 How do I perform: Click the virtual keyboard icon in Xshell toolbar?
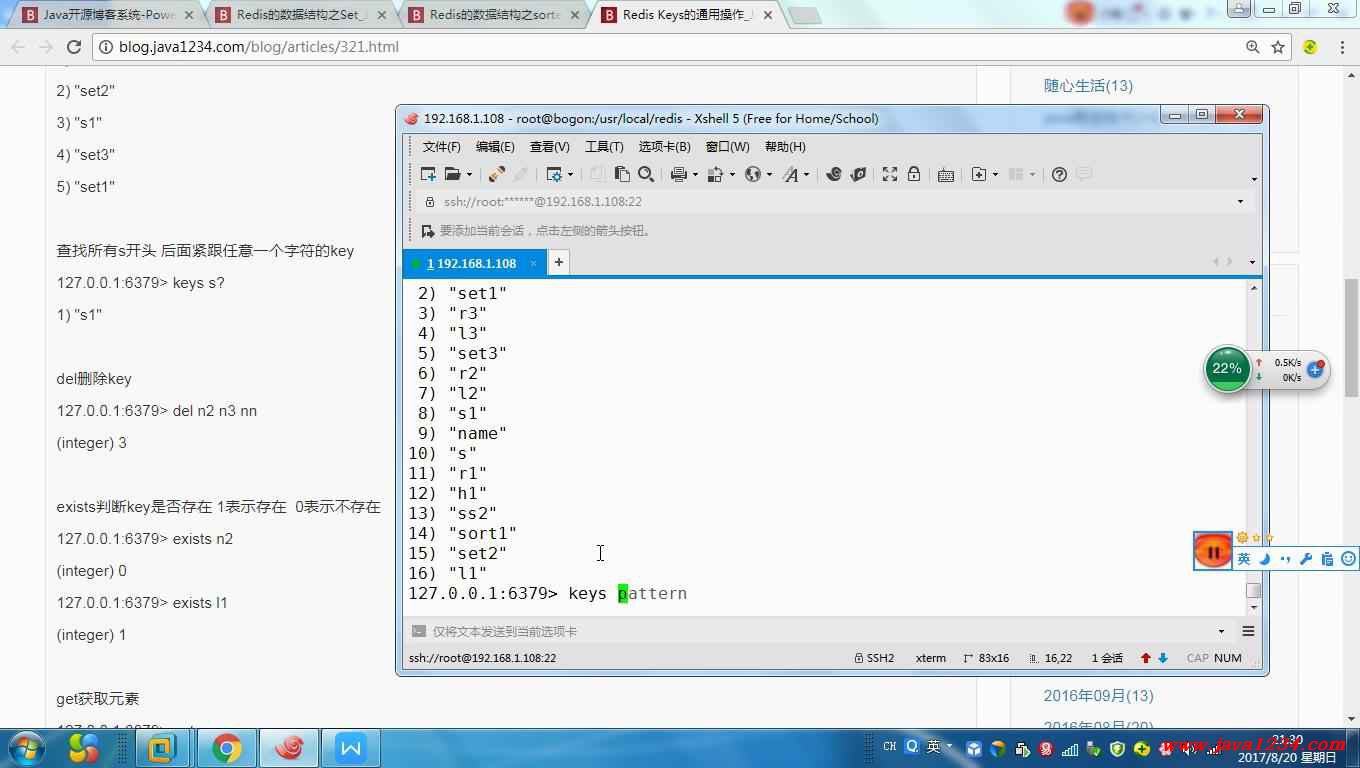946,174
